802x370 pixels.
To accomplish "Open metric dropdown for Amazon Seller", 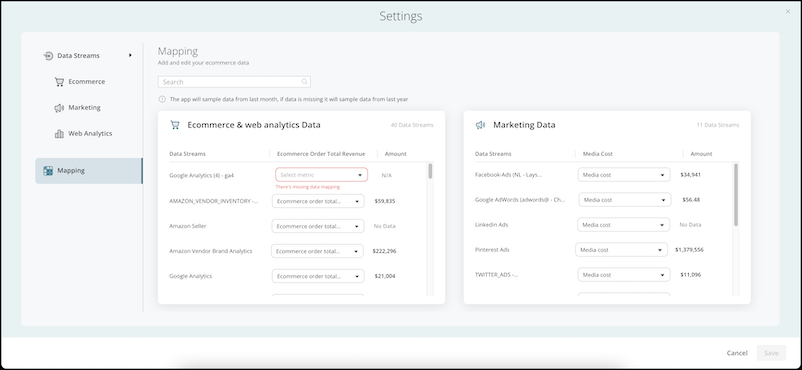I will 318,226.
